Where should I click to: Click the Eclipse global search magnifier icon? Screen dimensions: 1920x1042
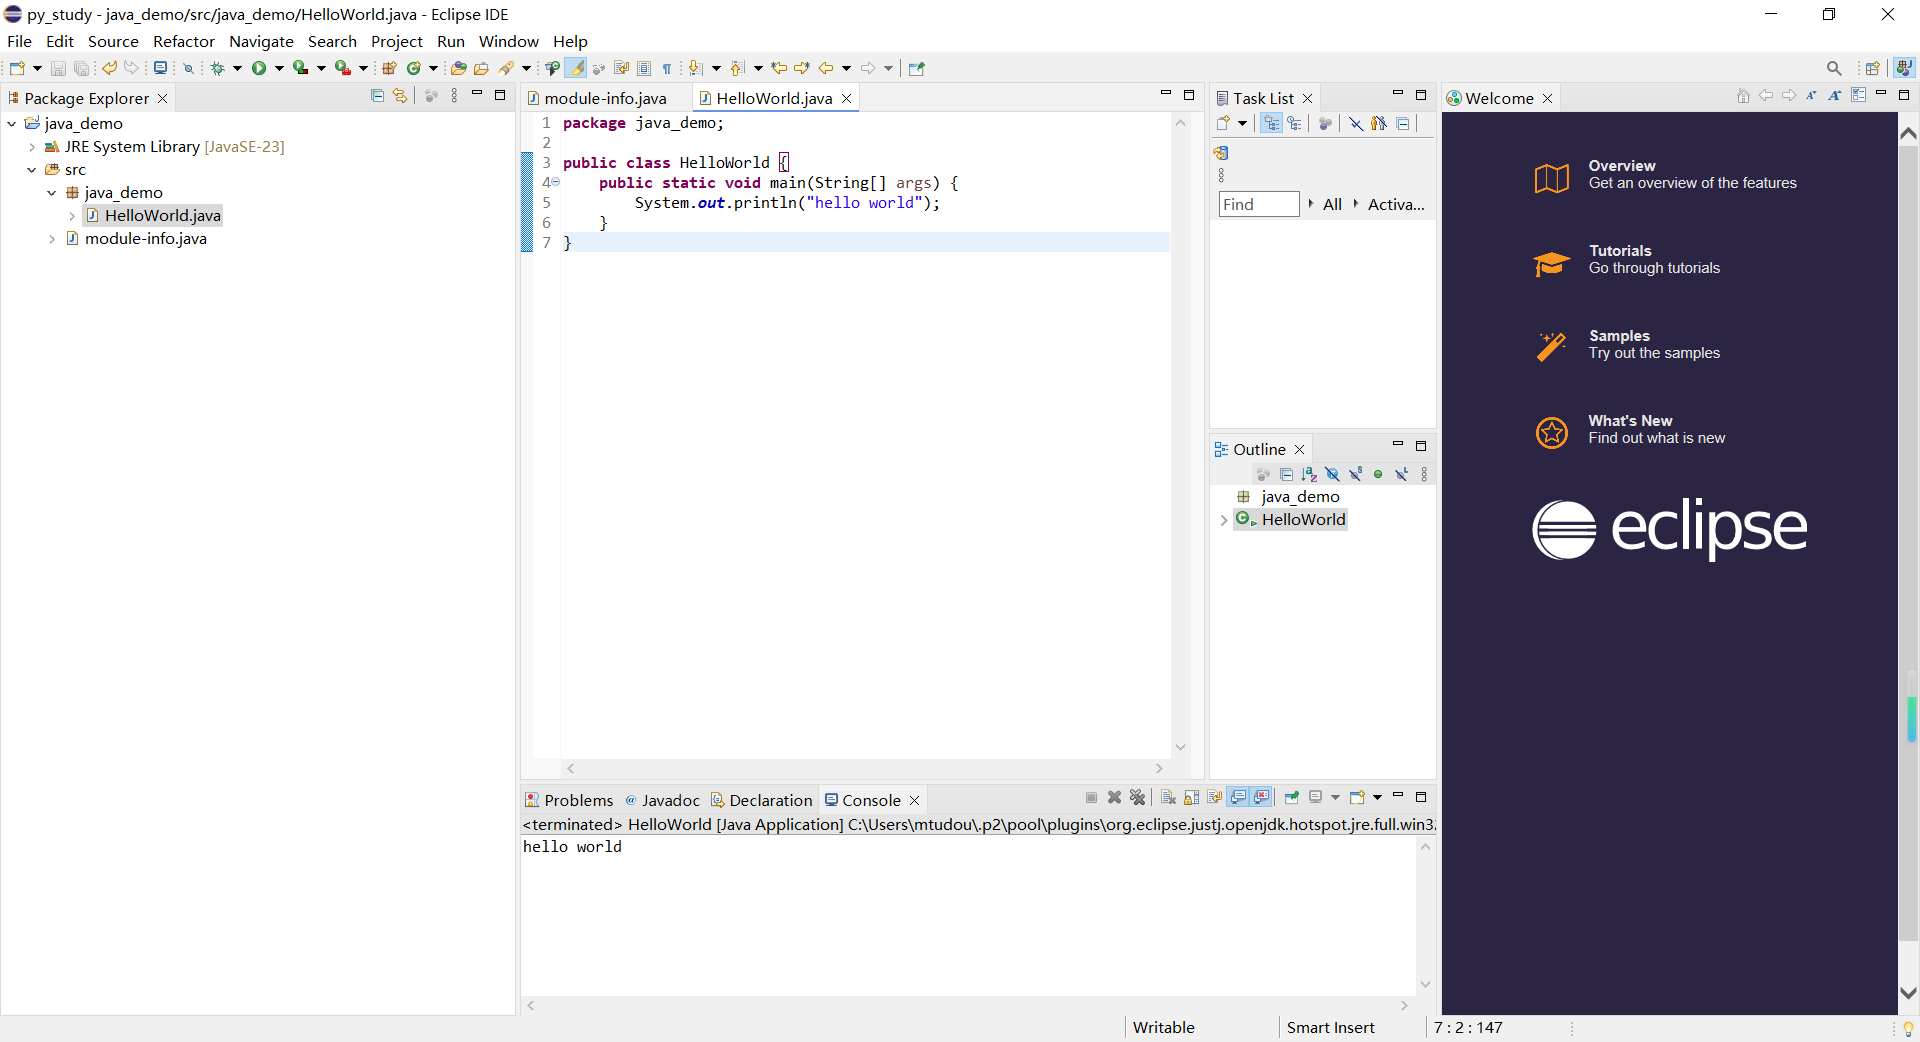point(1834,68)
